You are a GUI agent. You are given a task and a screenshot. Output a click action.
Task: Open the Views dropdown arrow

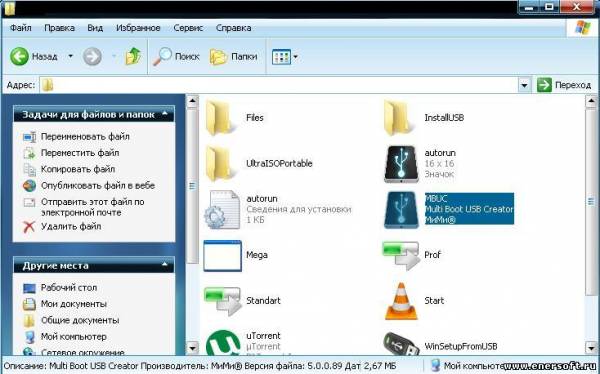click(x=295, y=57)
